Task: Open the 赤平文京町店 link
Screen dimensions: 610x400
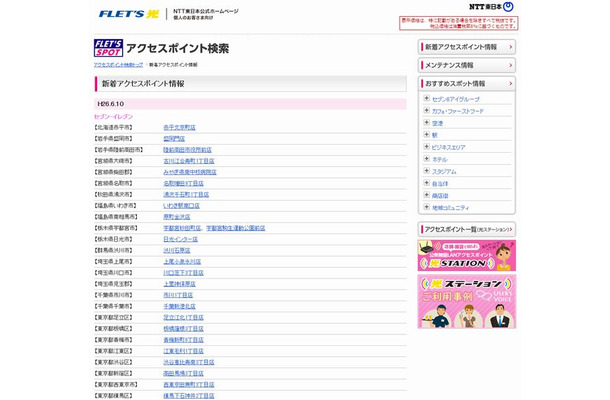Action: 179,128
